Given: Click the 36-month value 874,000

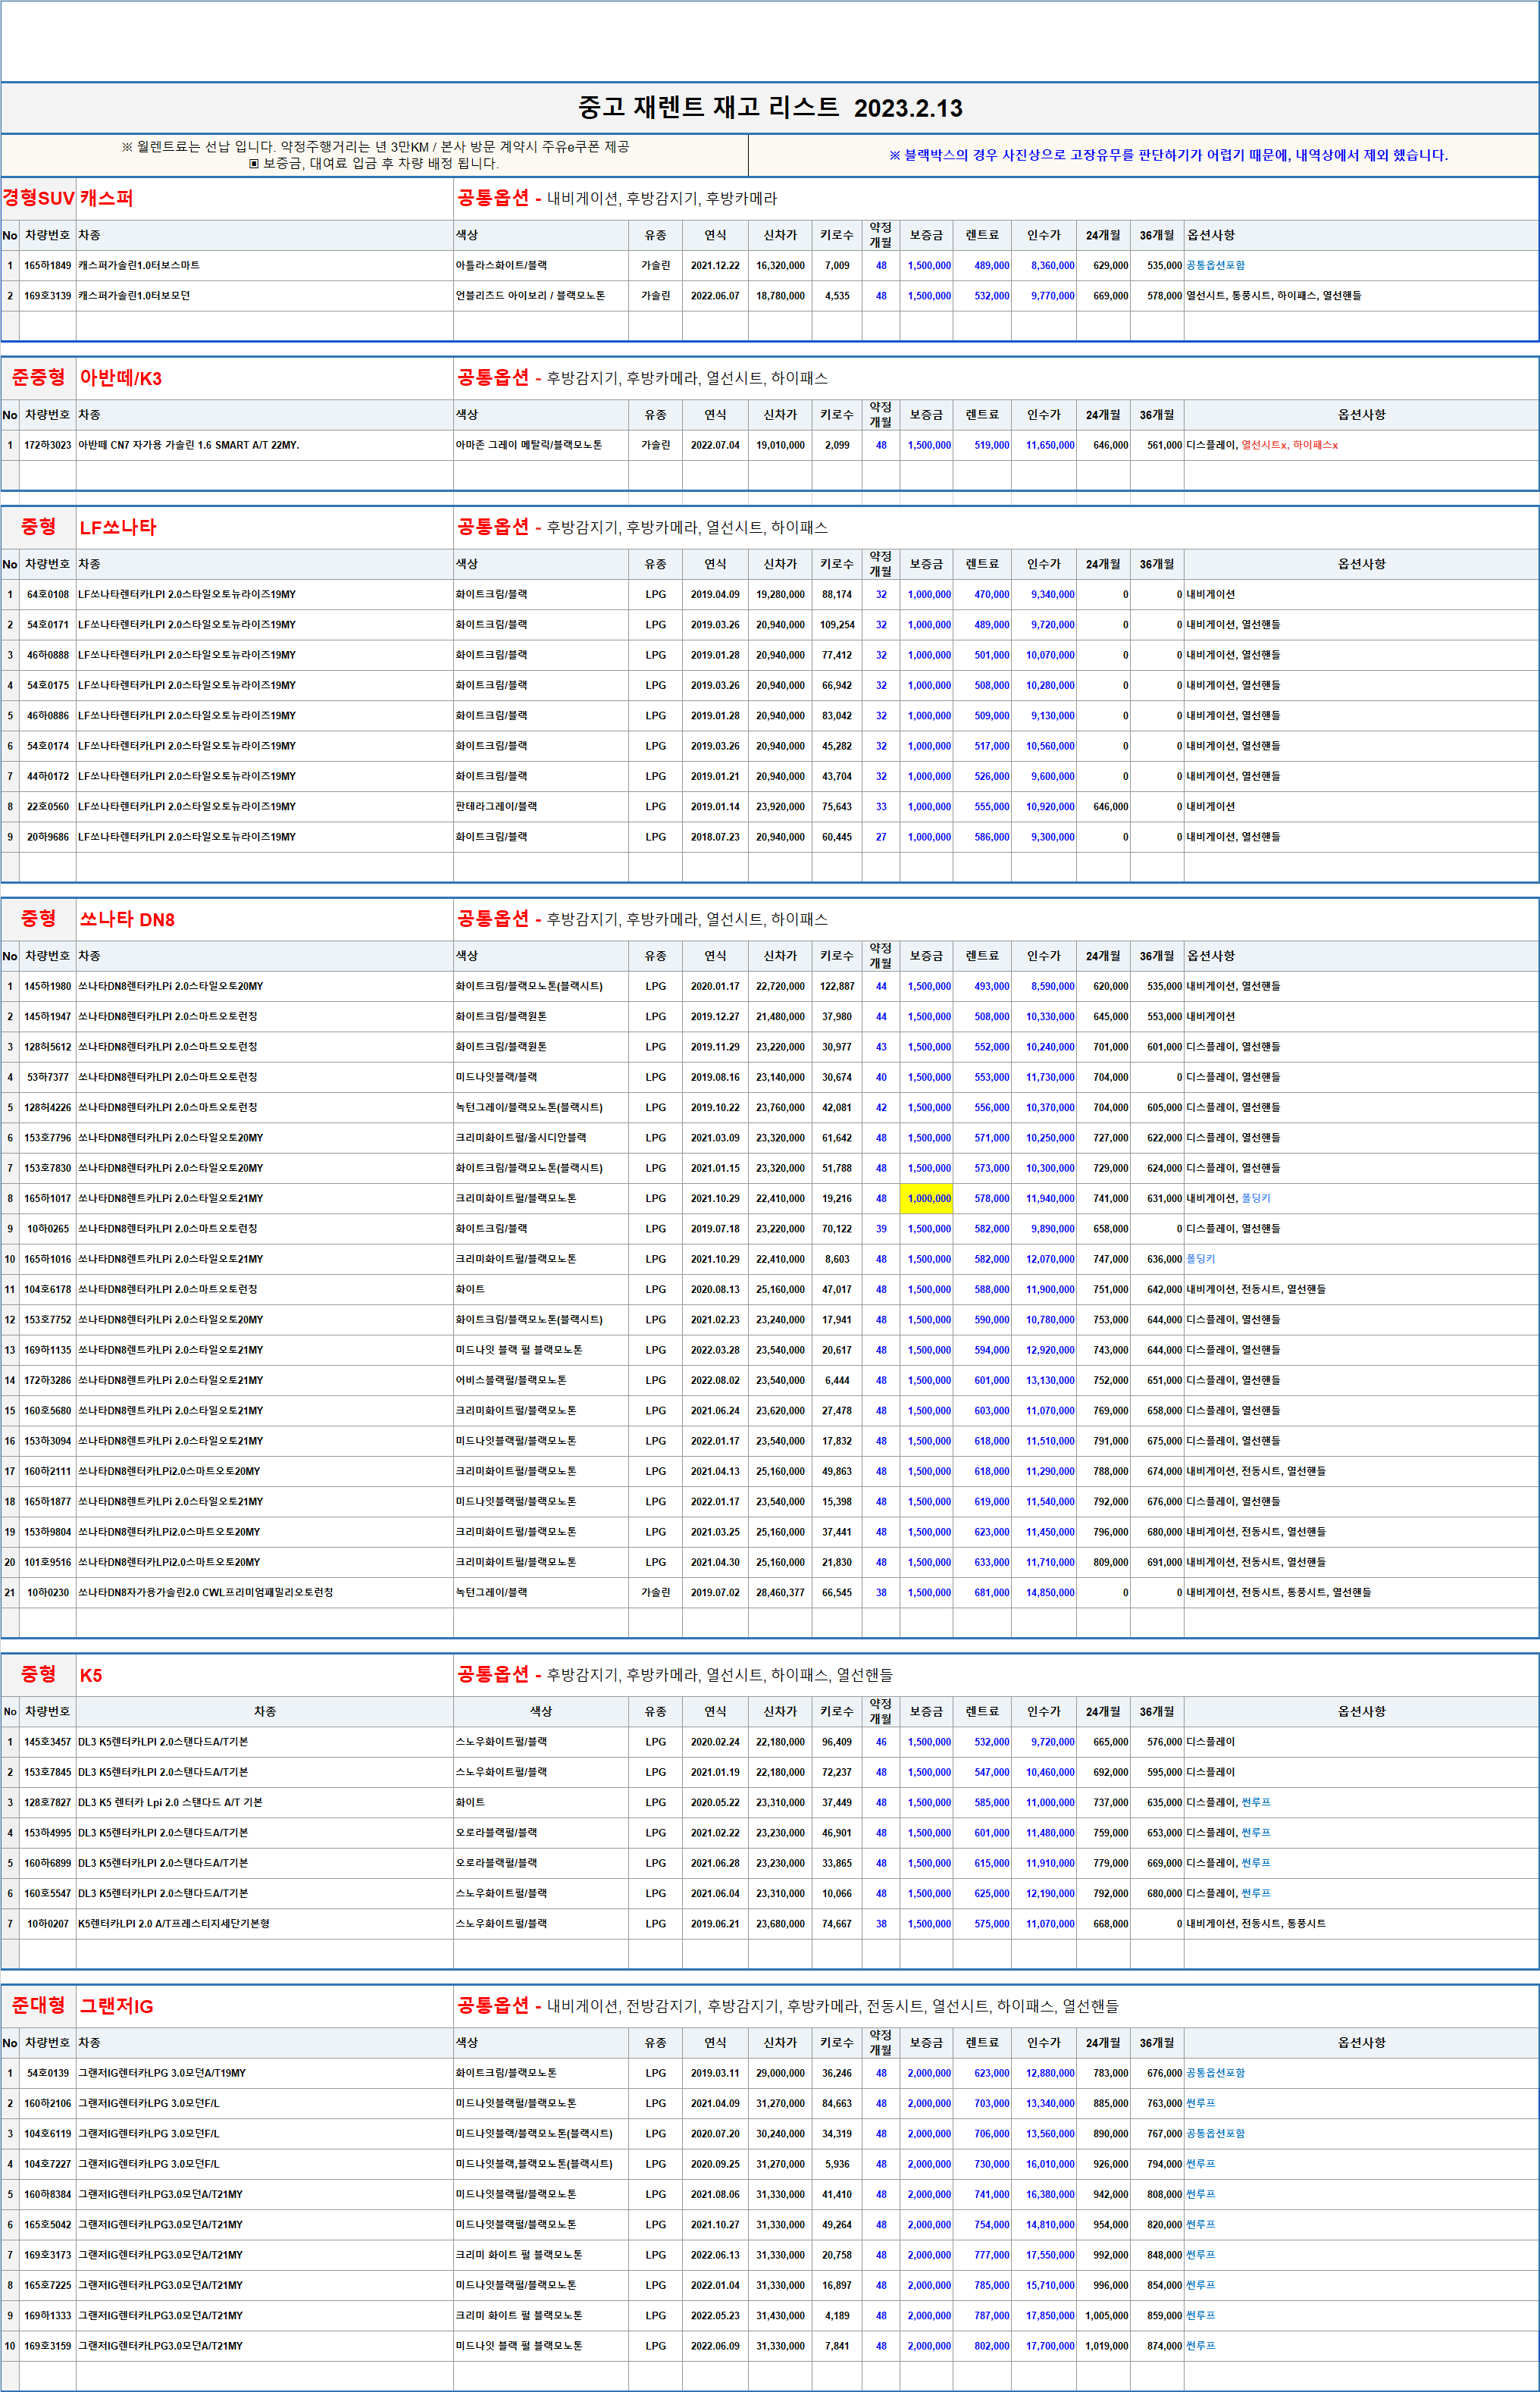Looking at the screenshot, I should point(1164,2345).
